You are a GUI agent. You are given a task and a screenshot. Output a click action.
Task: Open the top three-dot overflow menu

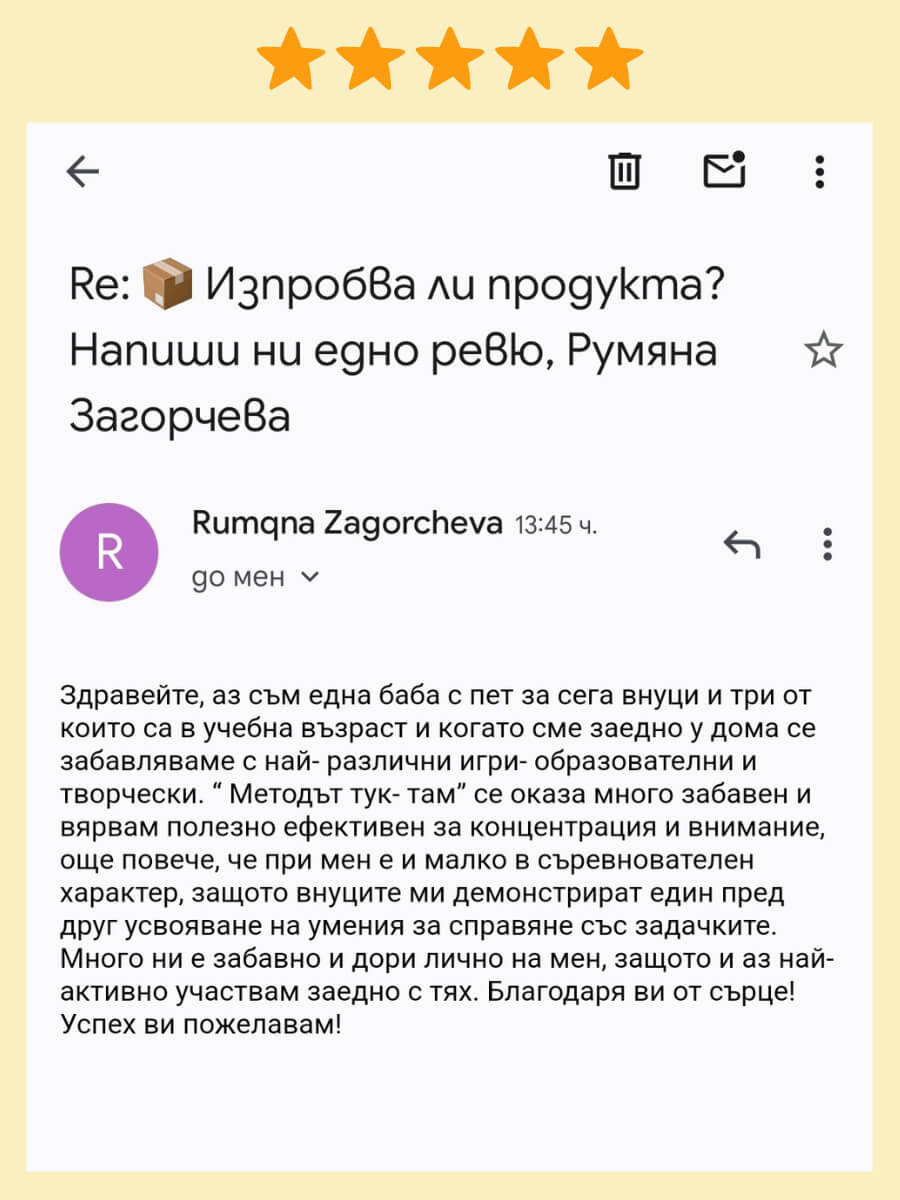820,172
